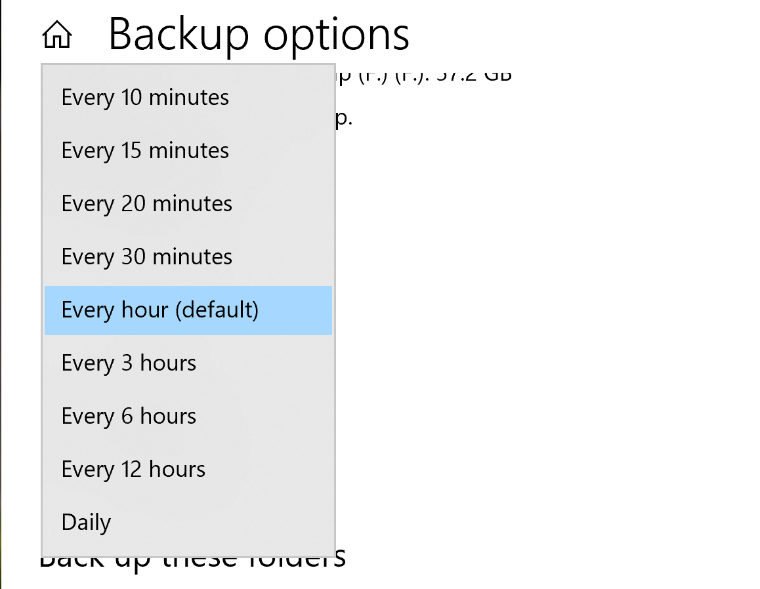Pick the last entry in the frequency list

(86, 522)
